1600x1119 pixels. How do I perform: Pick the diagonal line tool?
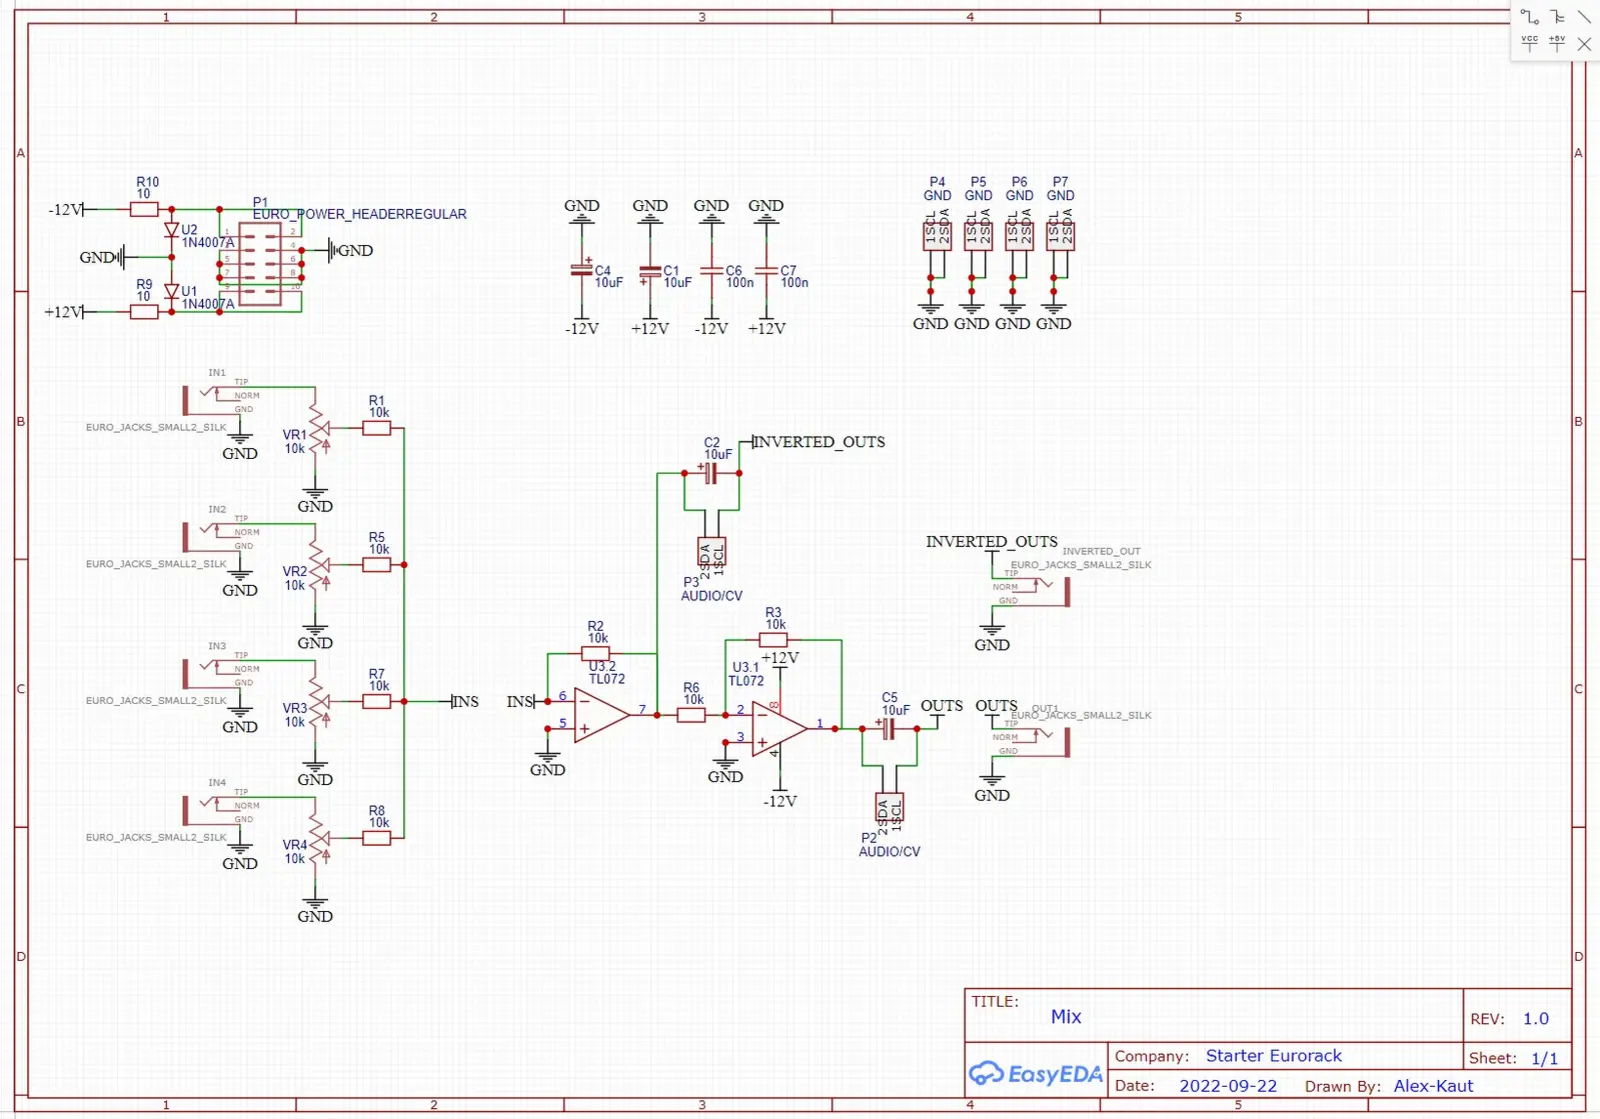(x=1584, y=17)
